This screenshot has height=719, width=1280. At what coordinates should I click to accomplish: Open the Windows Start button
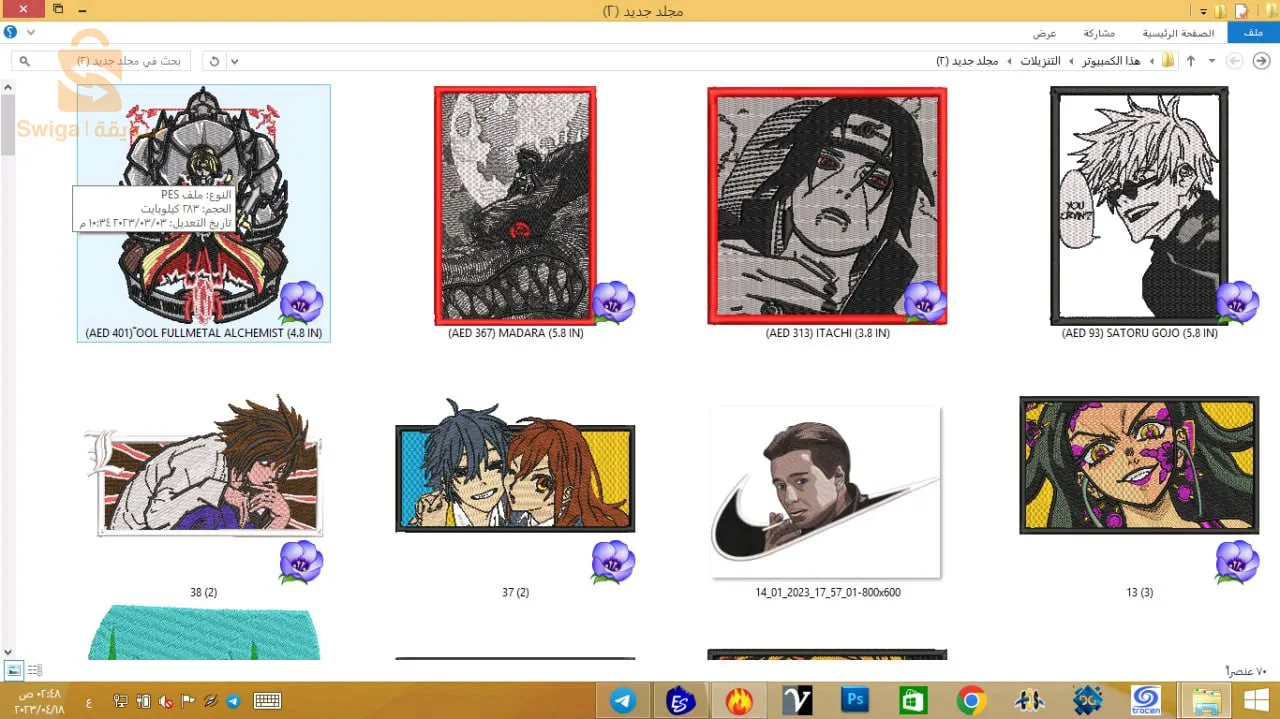tap(1257, 700)
